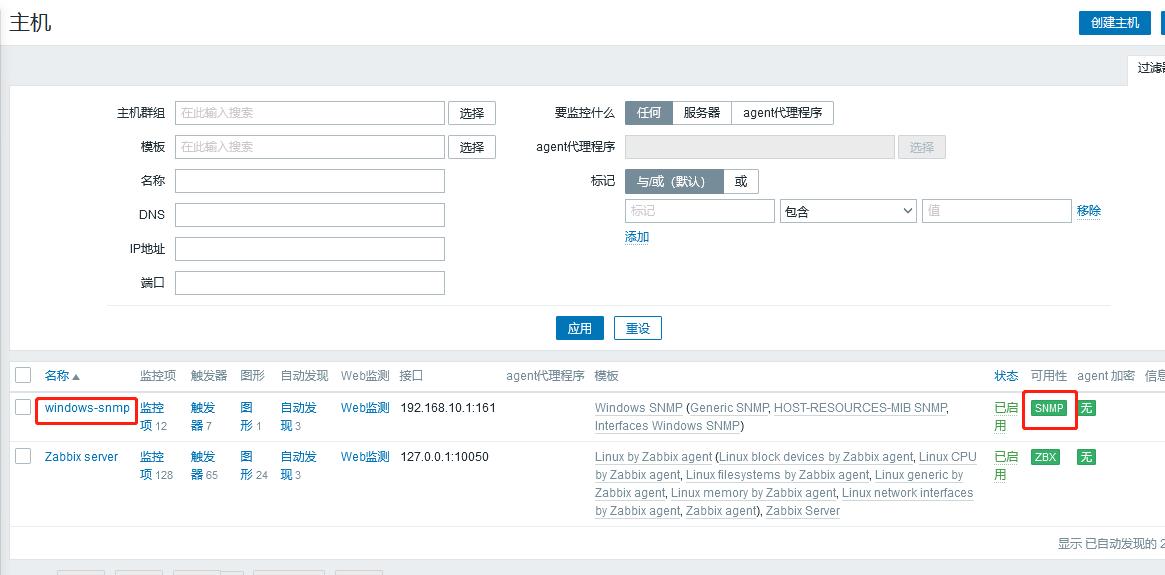Image resolution: width=1165 pixels, height=575 pixels.
Task: Click the 重设 filter button
Action: point(637,328)
